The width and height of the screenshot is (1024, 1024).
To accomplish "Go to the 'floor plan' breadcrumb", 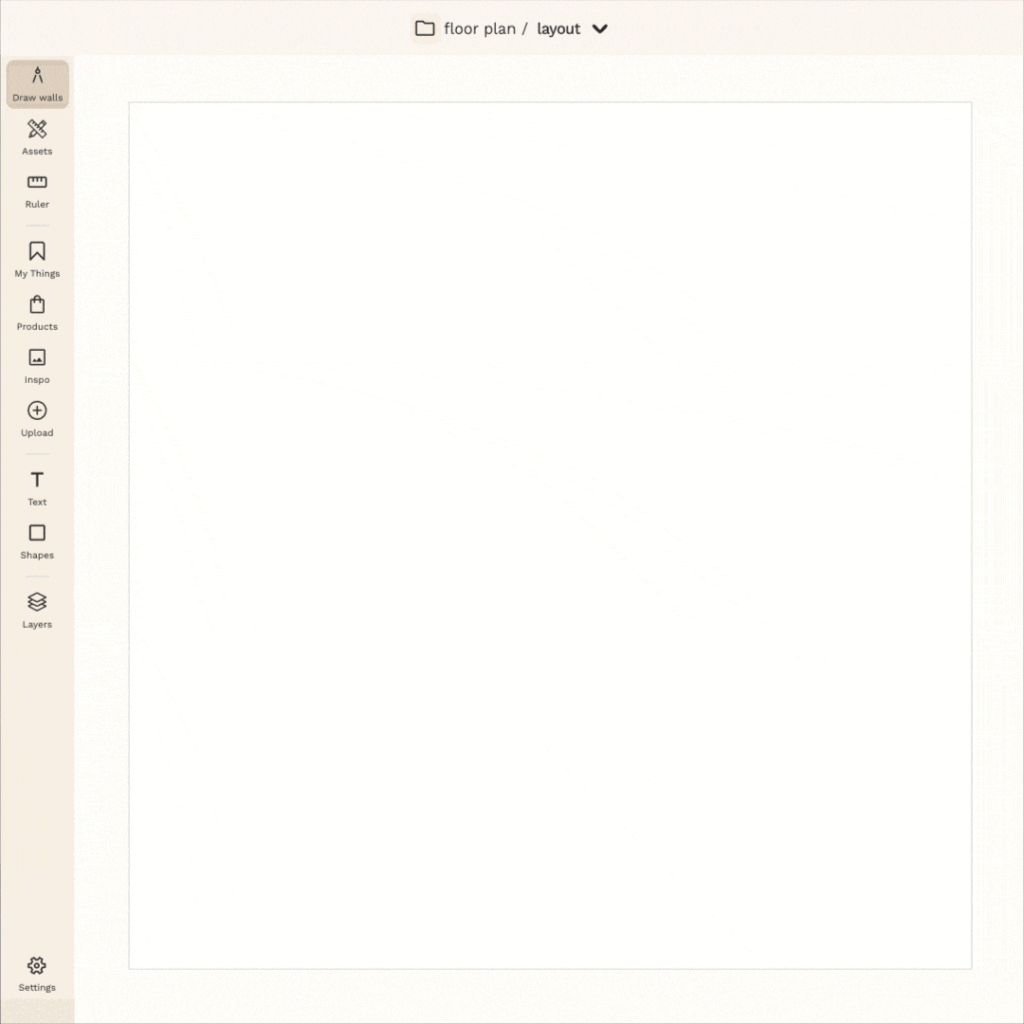I will pos(479,29).
